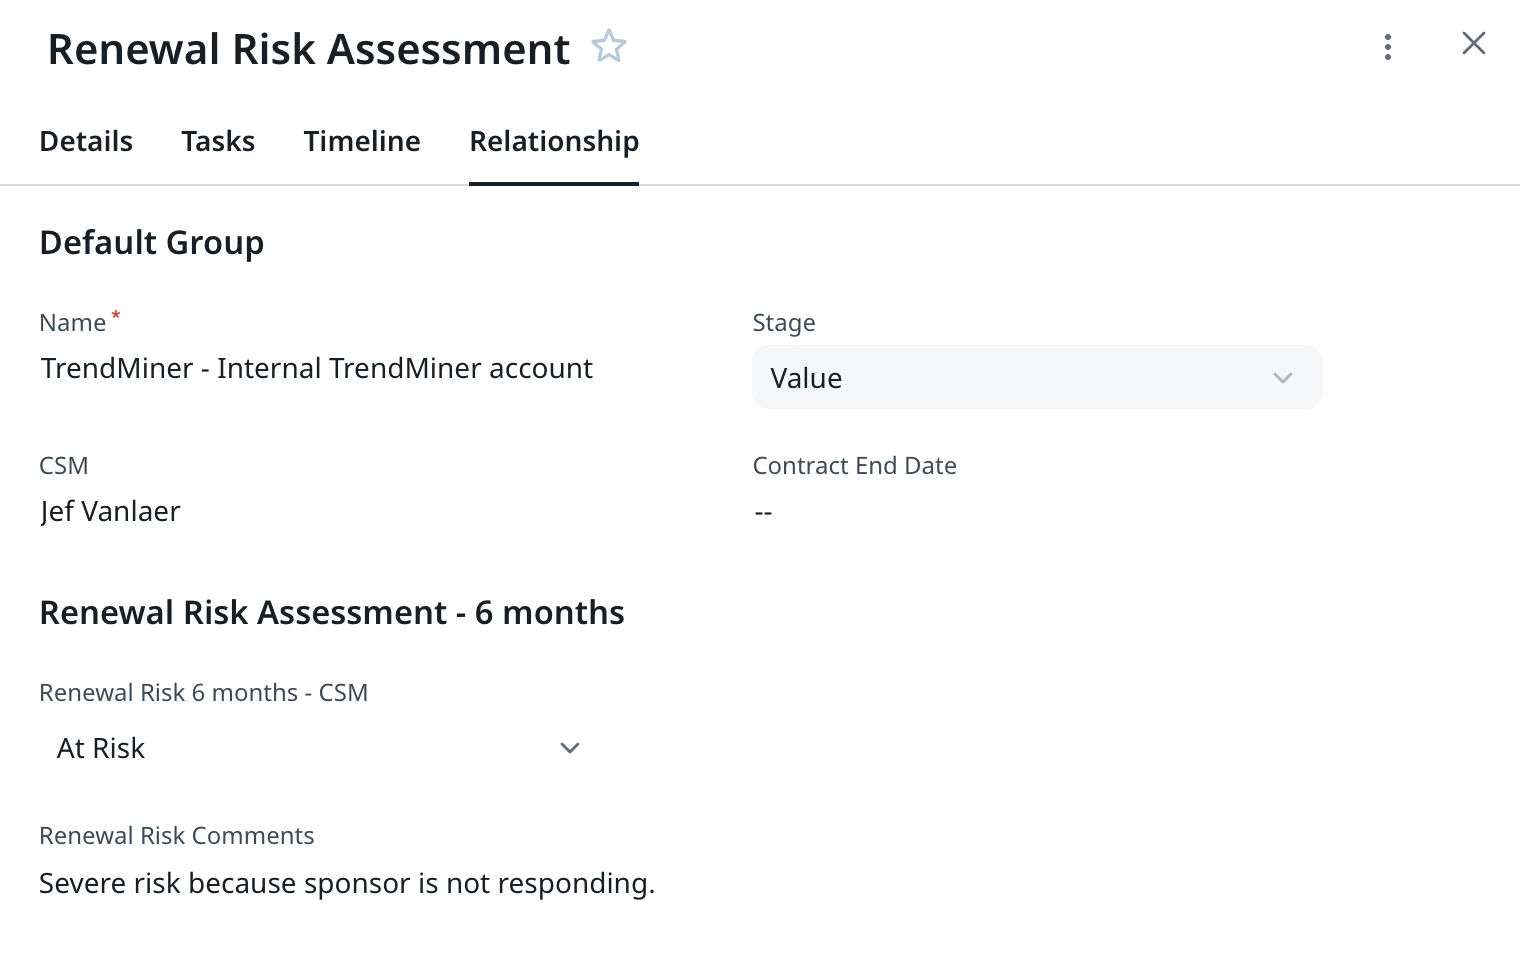Edit the Renewal Risk Comments text
The height and width of the screenshot is (964, 1520).
[x=347, y=883]
